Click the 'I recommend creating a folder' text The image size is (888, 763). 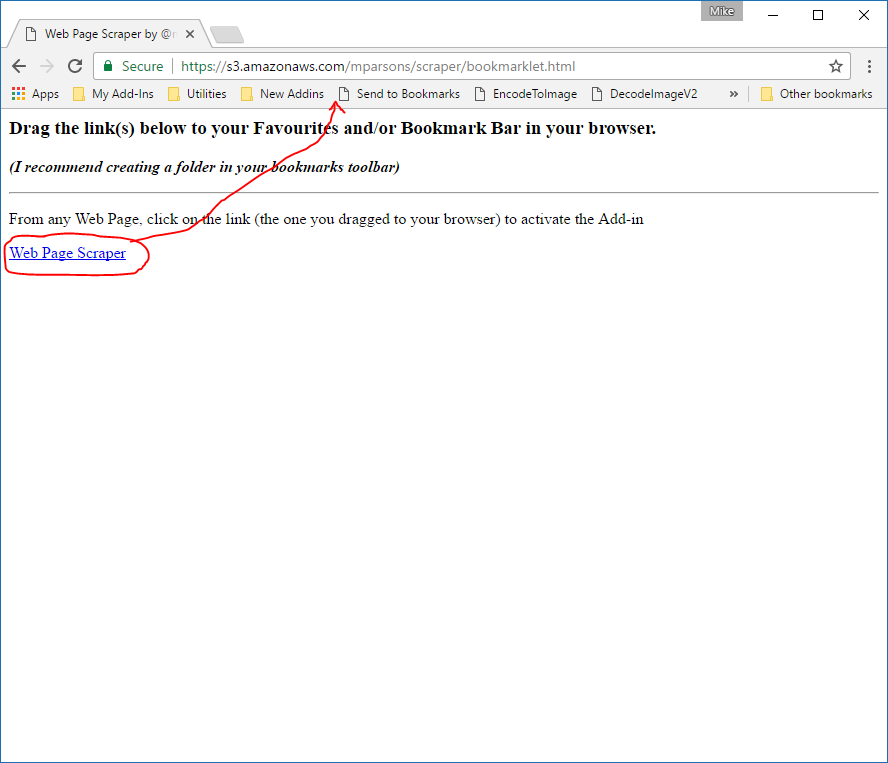click(x=204, y=167)
